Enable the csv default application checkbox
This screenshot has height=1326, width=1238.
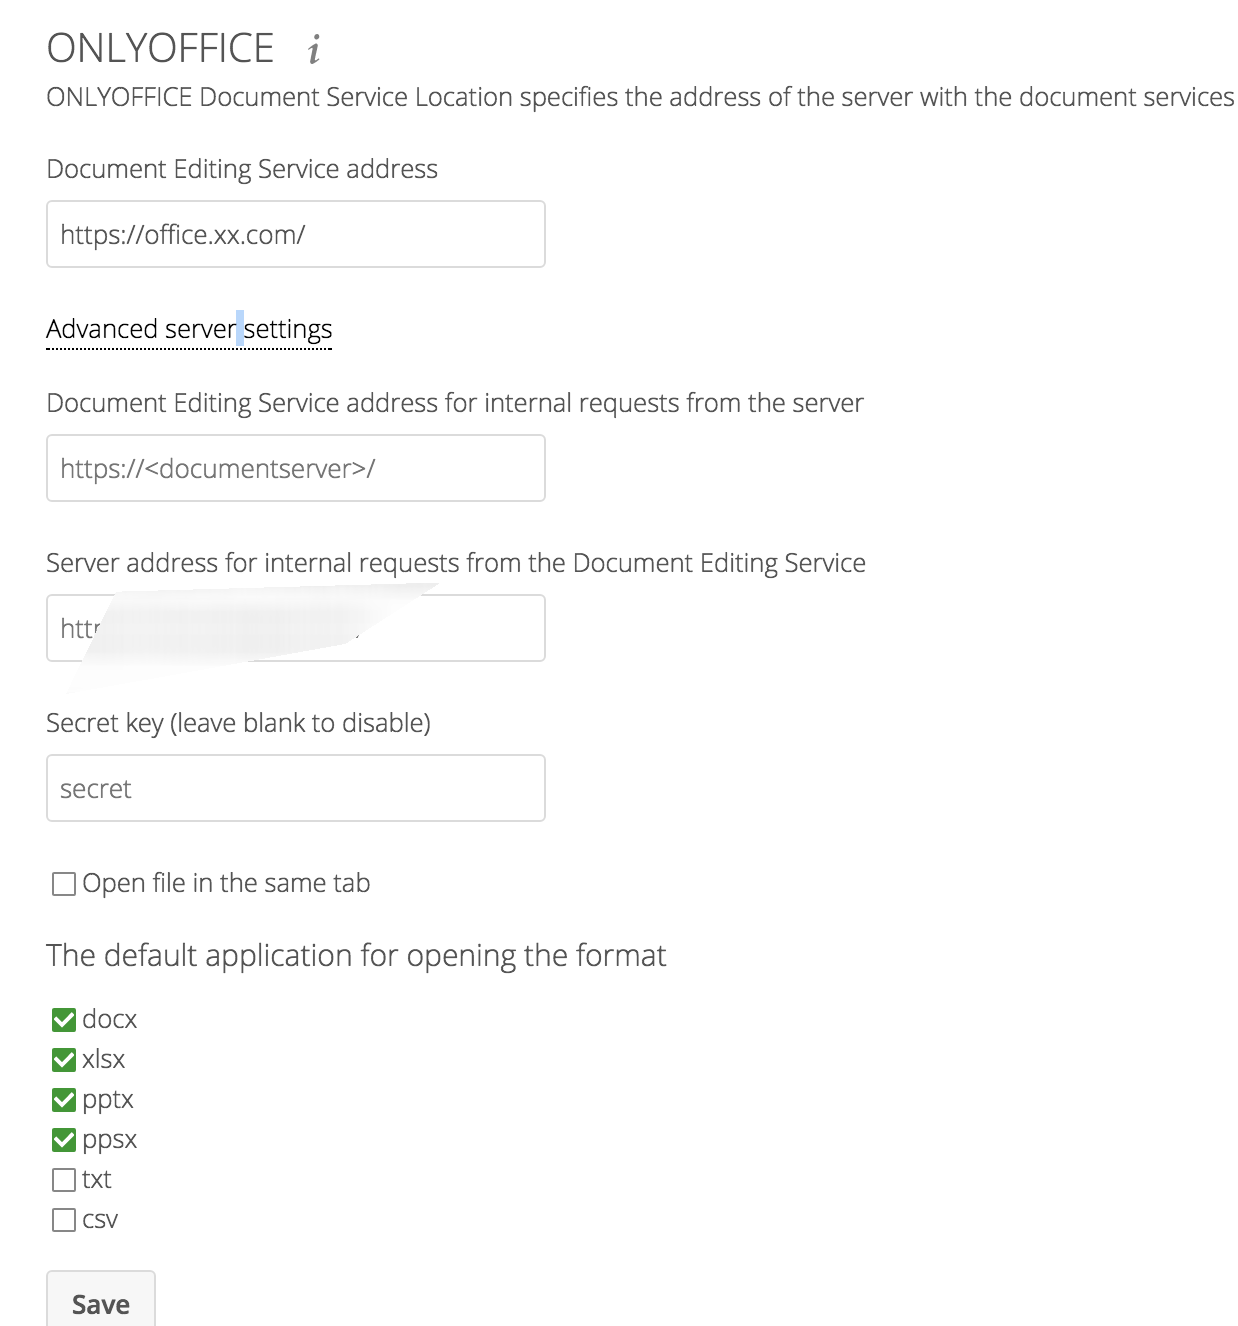(63, 1219)
